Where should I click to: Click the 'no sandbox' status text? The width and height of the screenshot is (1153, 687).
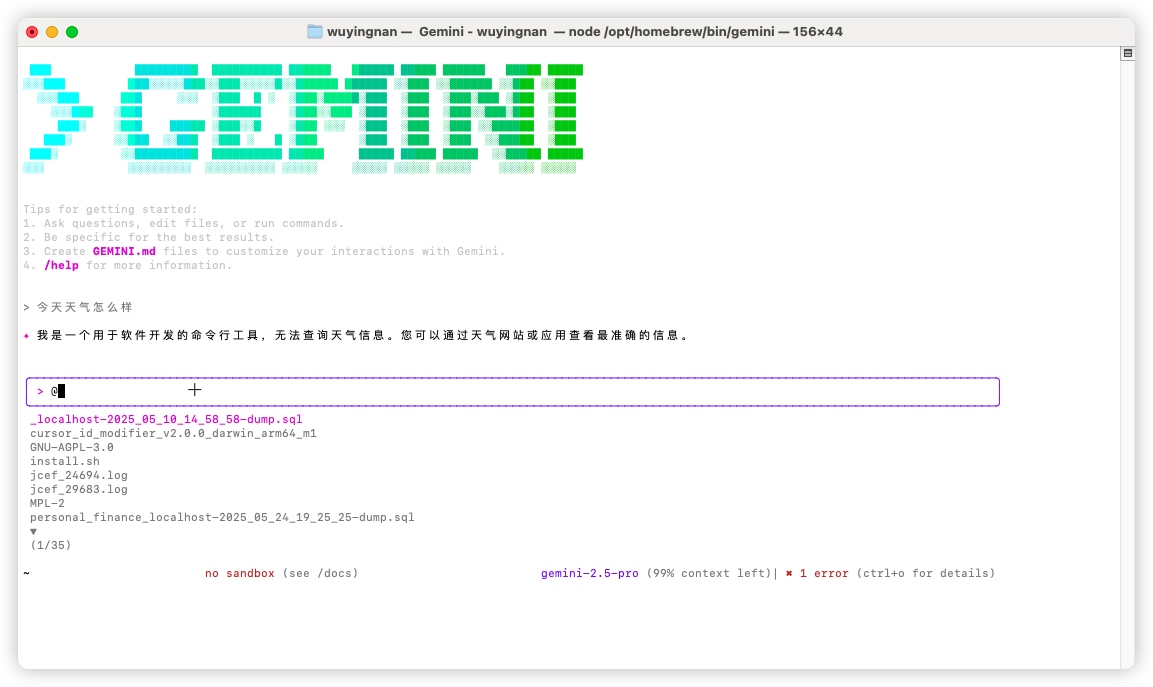pyautogui.click(x=240, y=573)
